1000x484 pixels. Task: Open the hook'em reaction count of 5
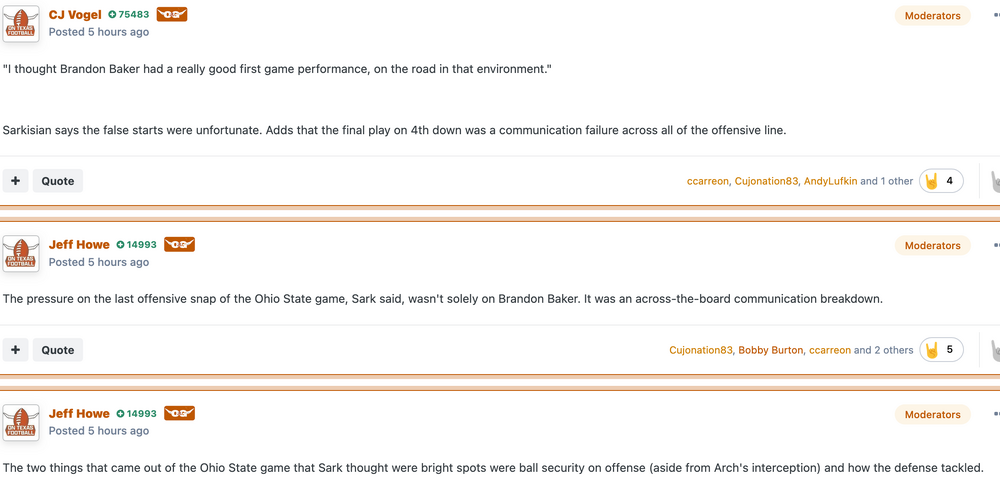click(x=941, y=350)
